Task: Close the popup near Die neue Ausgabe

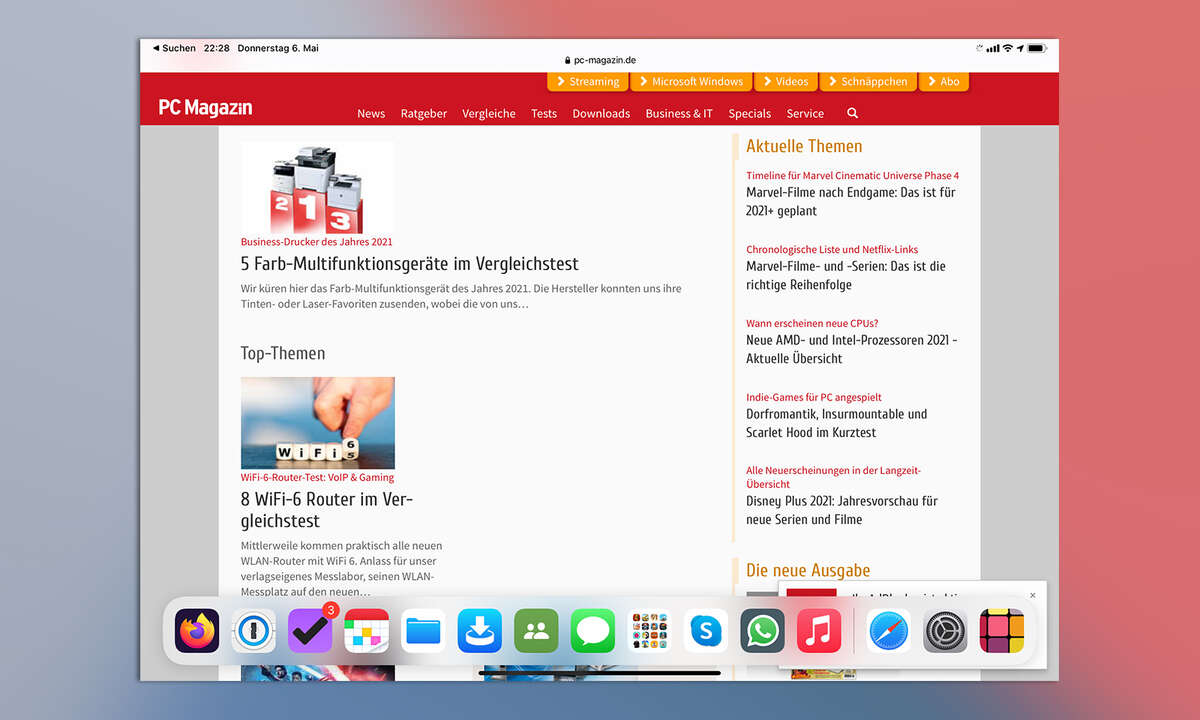Action: (x=1033, y=595)
